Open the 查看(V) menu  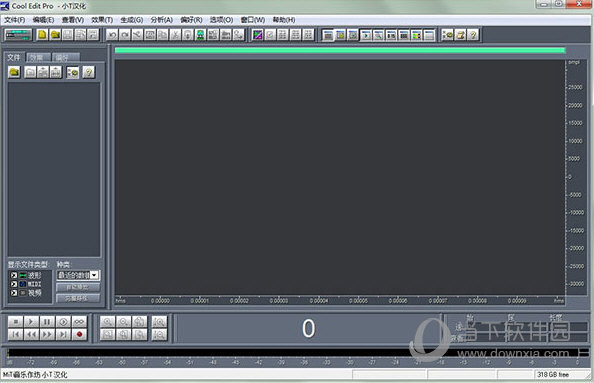(73, 20)
